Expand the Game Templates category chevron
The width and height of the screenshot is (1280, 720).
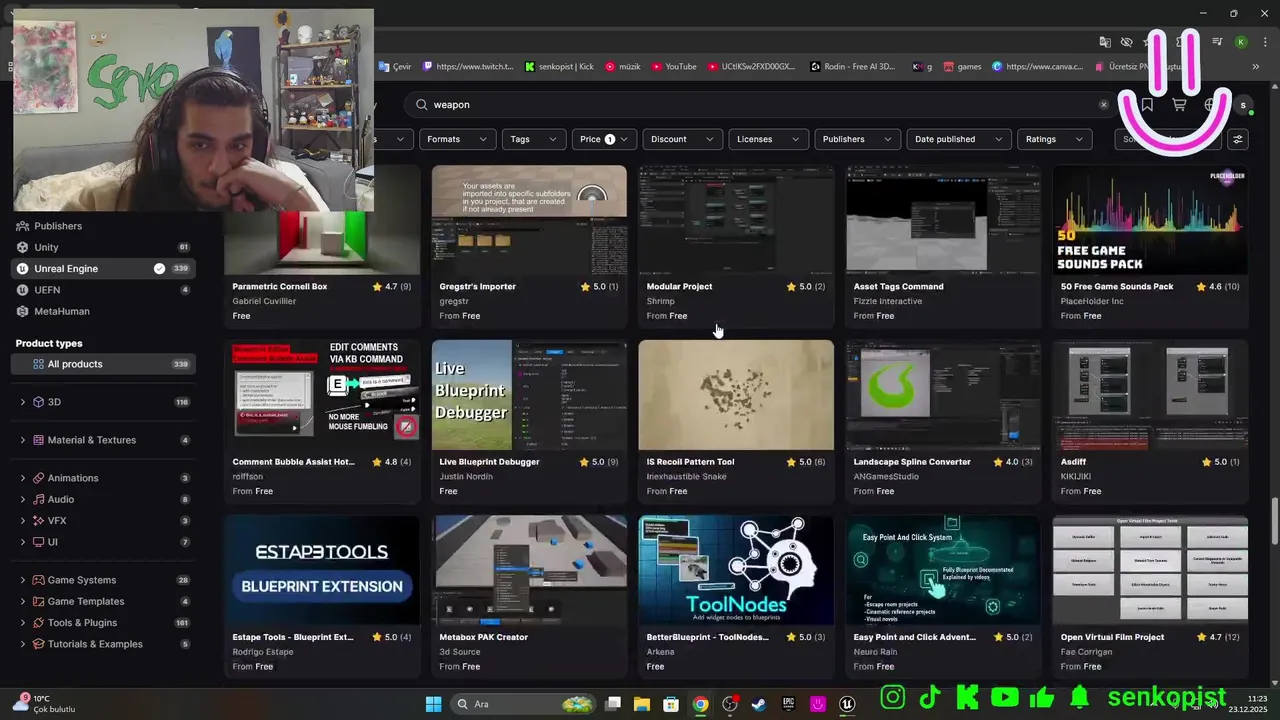pos(23,601)
